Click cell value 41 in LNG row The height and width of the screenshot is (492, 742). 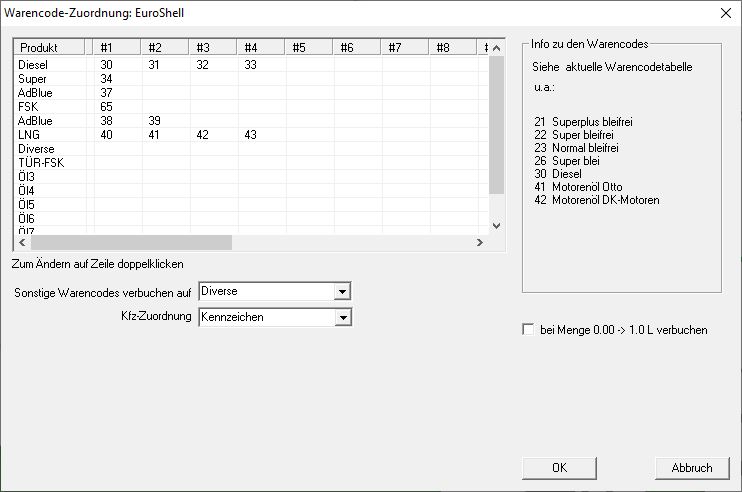pyautogui.click(x=154, y=135)
